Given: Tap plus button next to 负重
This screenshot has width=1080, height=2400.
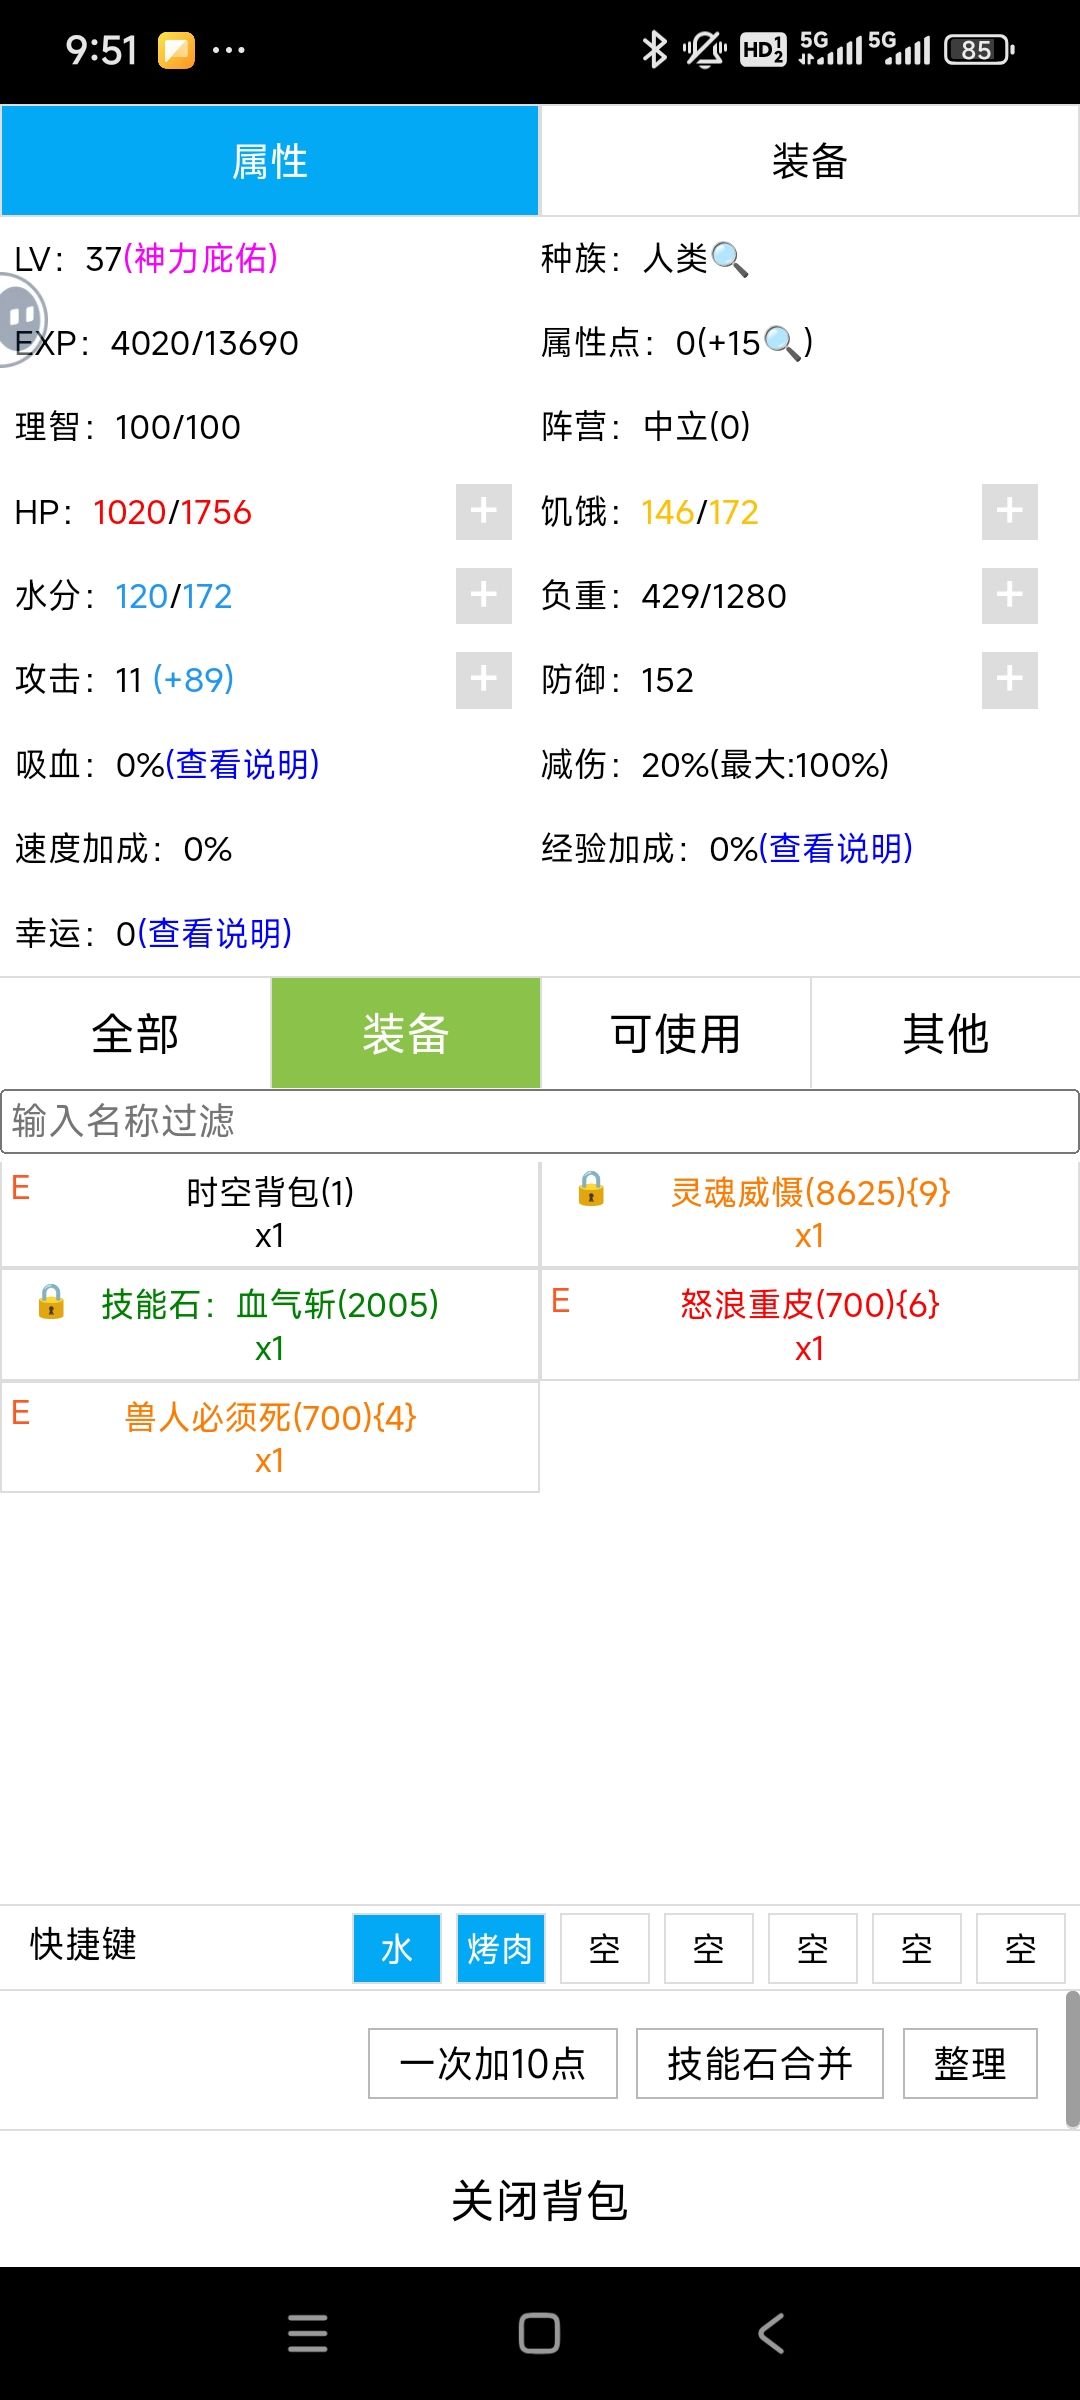Looking at the screenshot, I should [x=1010, y=596].
